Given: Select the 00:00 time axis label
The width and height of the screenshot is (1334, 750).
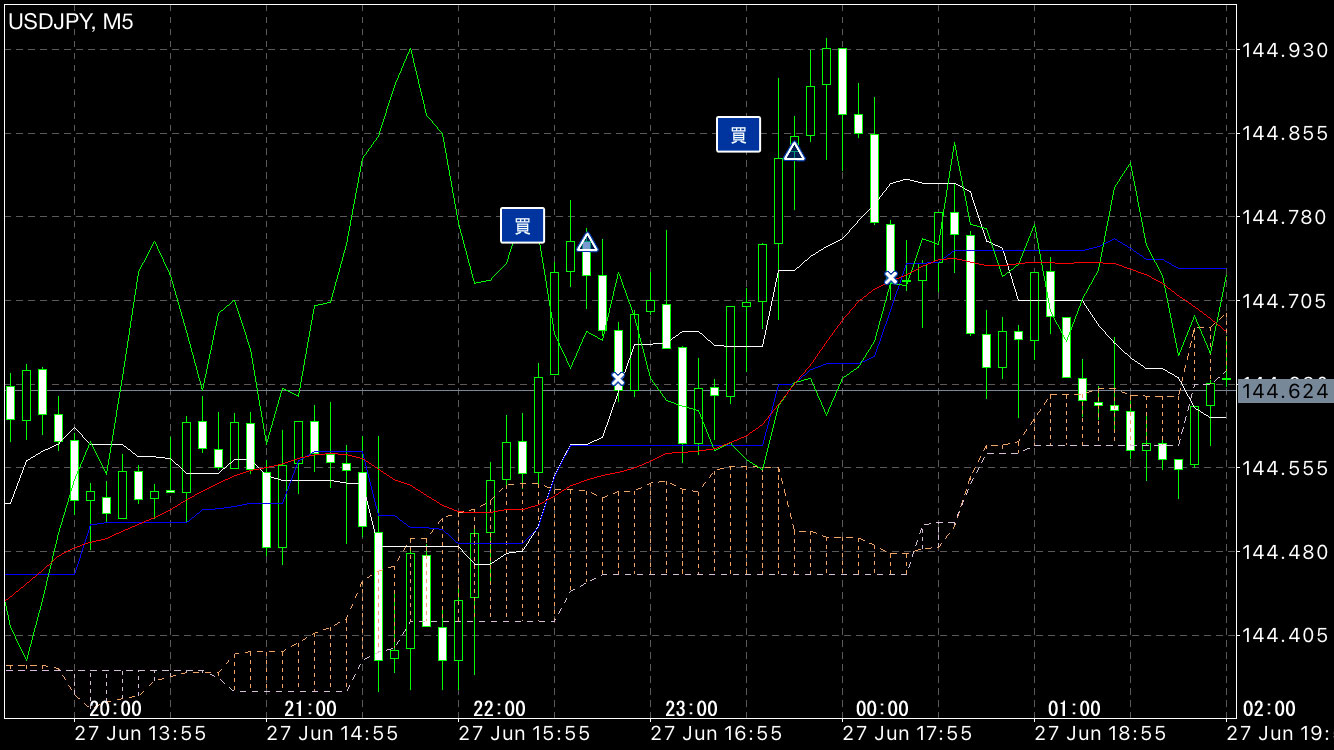Looking at the screenshot, I should [882, 709].
